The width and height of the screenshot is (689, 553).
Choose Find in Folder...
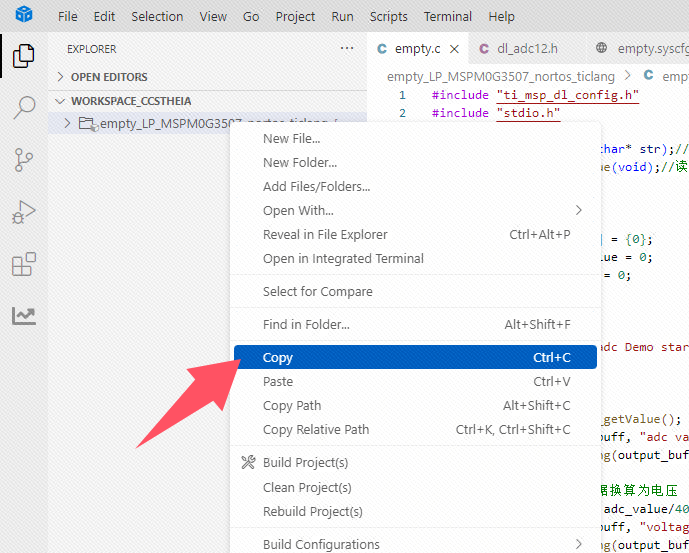click(415, 324)
